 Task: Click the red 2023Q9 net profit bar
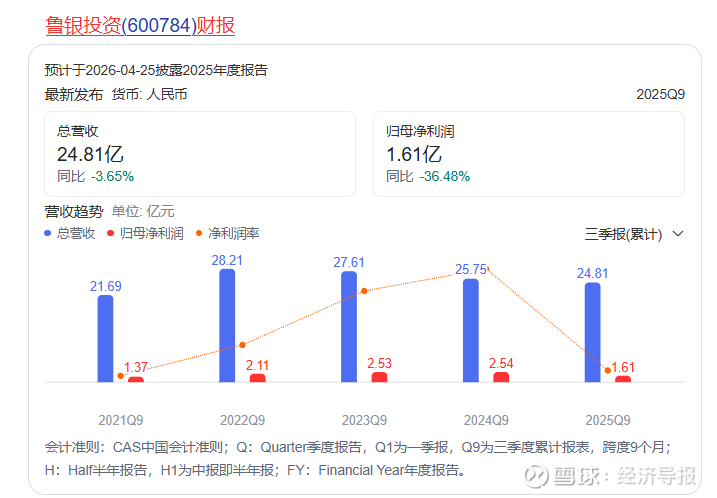[380, 377]
